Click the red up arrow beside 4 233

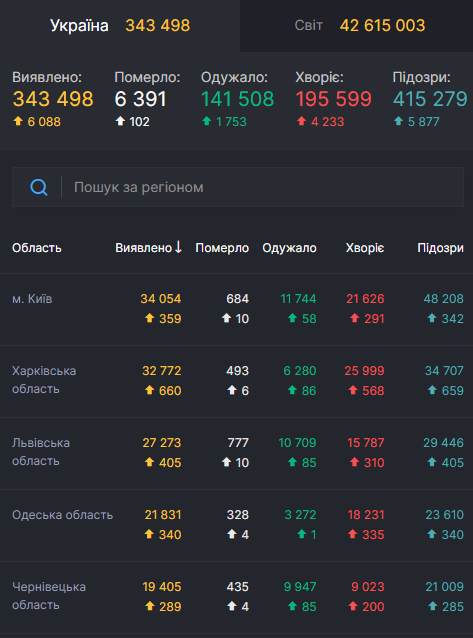[302, 121]
